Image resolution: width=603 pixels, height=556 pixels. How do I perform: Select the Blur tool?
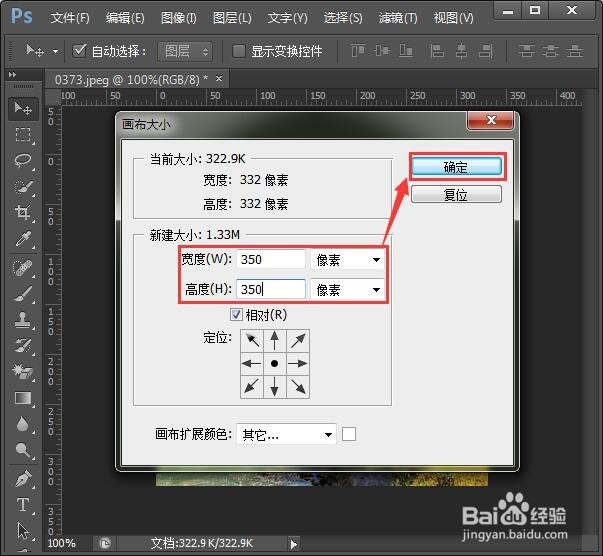(23, 424)
